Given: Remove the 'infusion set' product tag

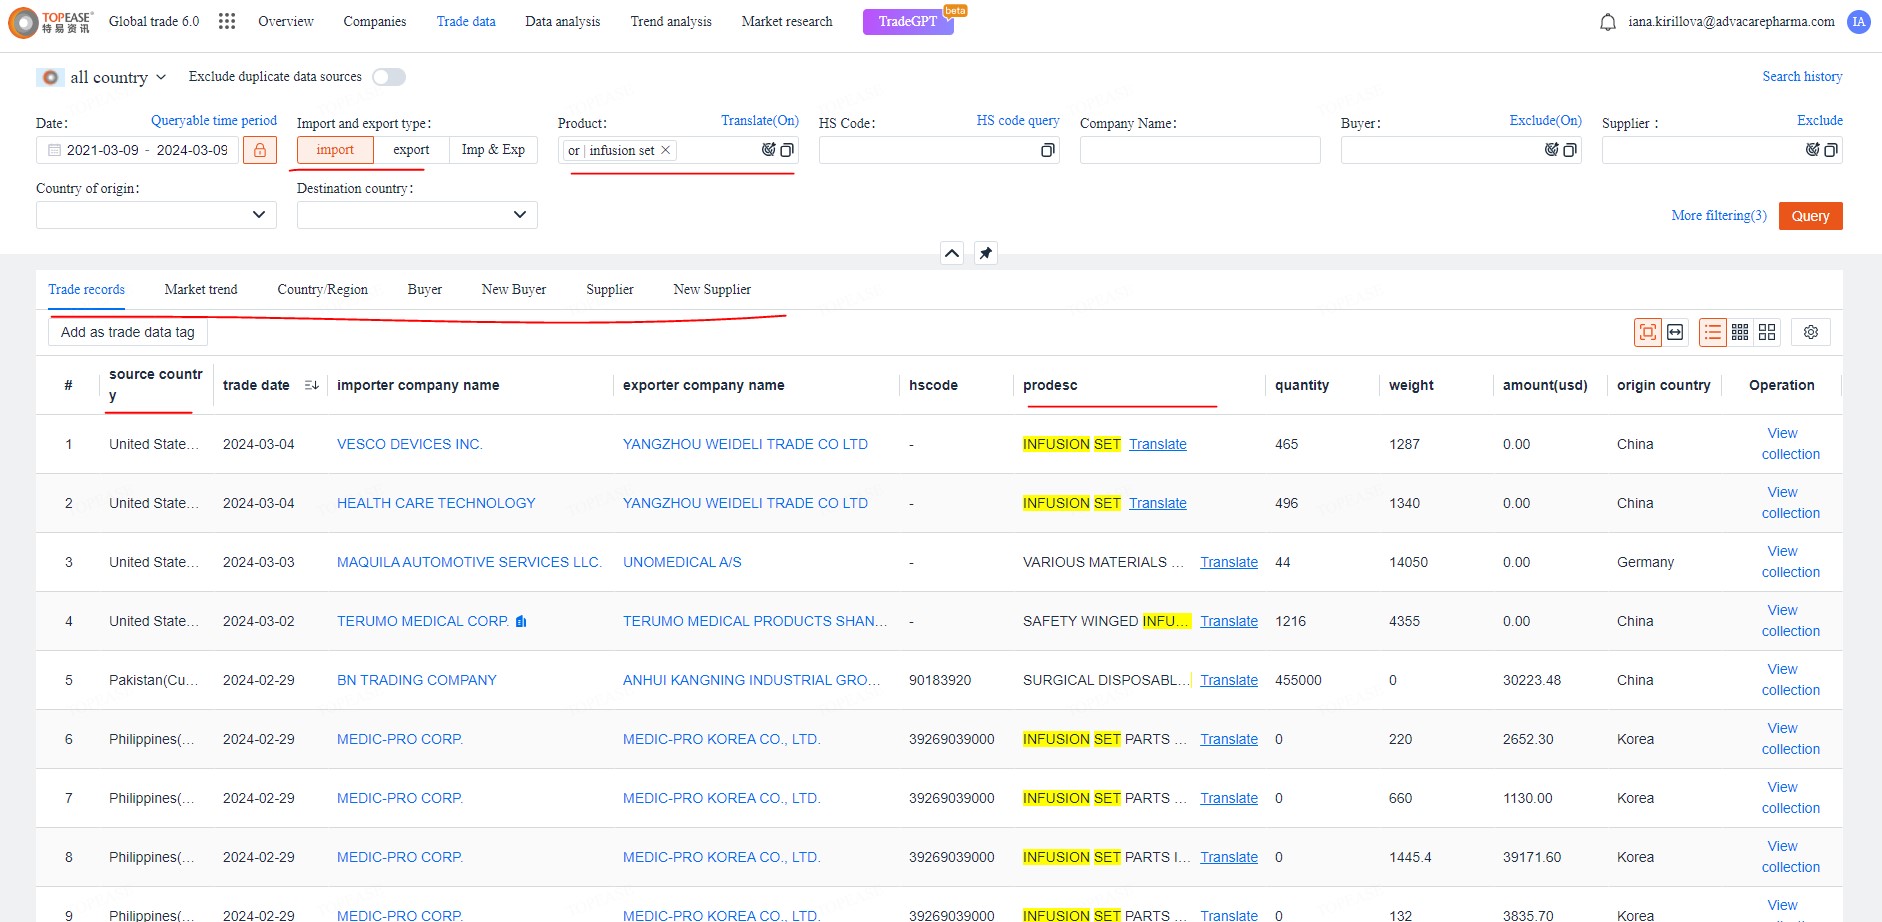Looking at the screenshot, I should [666, 150].
